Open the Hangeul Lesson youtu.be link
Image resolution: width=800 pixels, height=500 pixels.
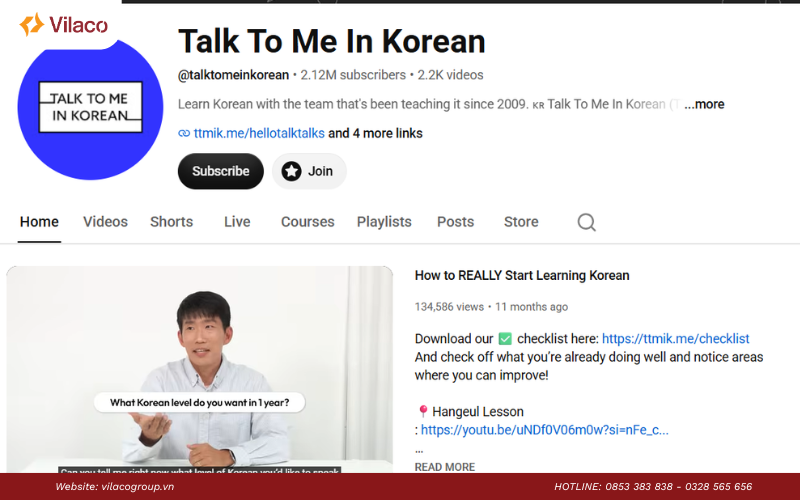pyautogui.click(x=544, y=430)
